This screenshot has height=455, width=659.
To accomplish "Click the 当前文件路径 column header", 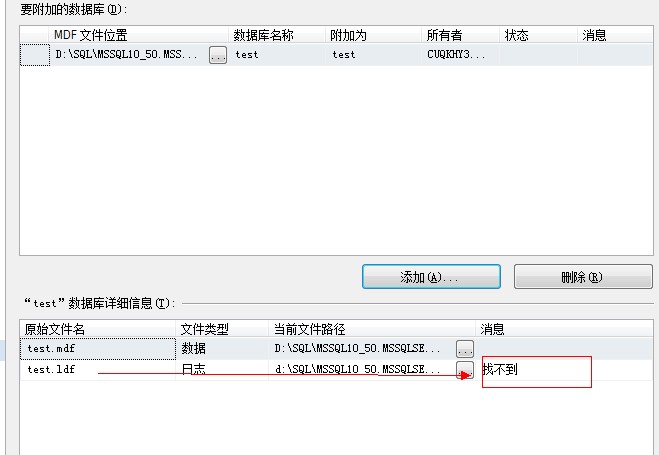I will point(309,329).
